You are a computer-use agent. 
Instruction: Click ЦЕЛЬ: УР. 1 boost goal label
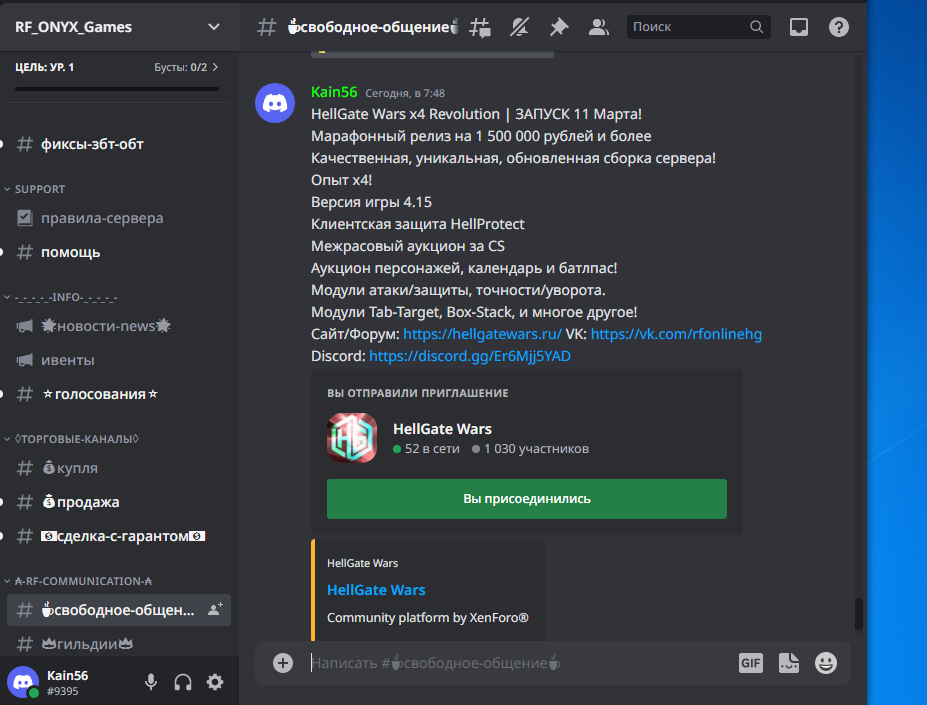(44, 67)
